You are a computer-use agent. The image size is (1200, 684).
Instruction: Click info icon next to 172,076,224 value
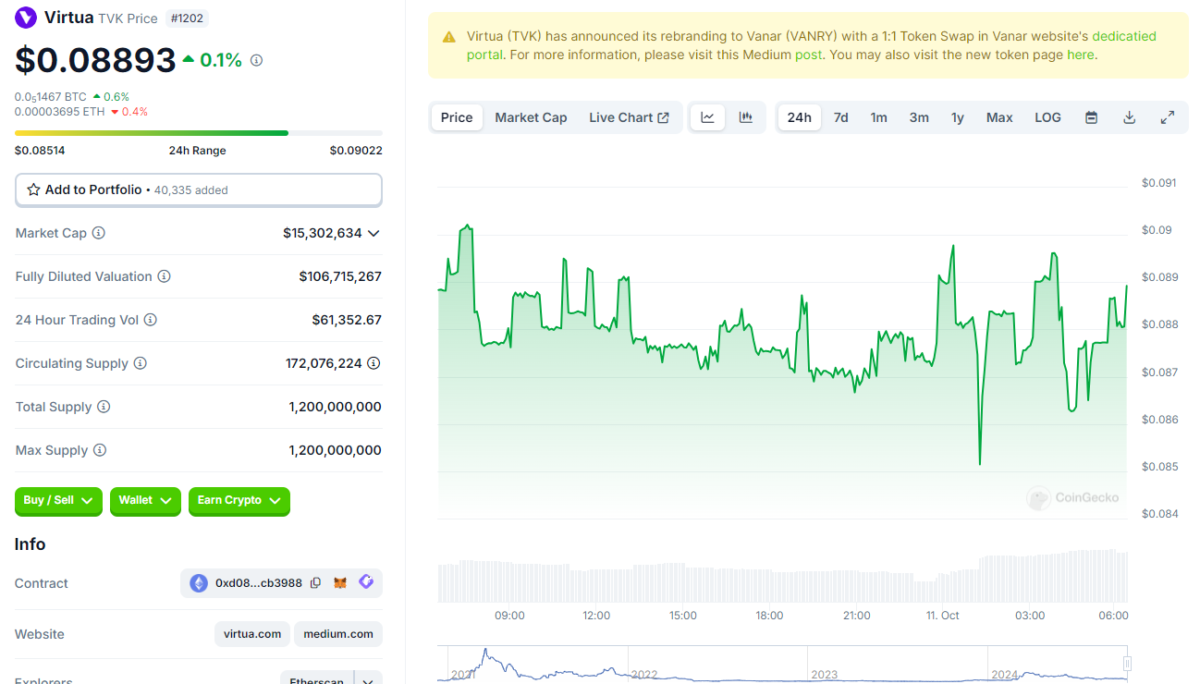(x=374, y=363)
